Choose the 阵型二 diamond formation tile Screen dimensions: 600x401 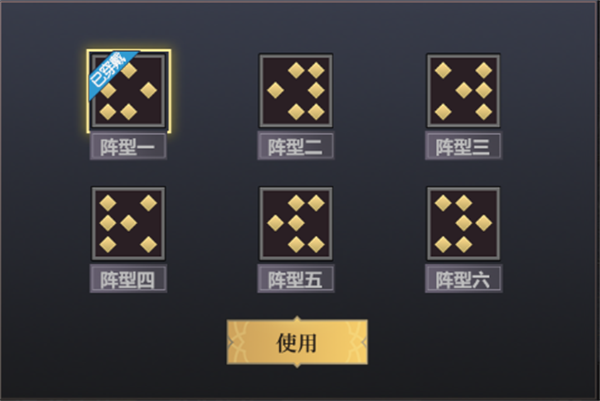tap(296, 91)
